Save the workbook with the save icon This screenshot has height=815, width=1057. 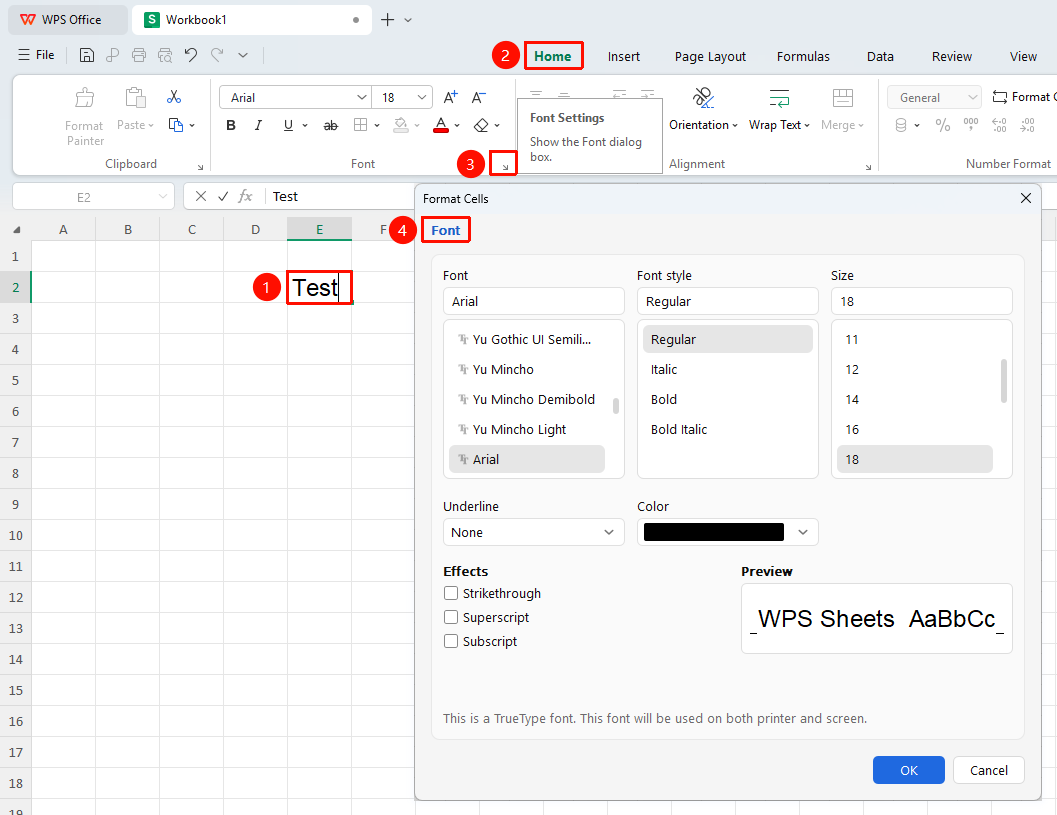pyautogui.click(x=86, y=55)
